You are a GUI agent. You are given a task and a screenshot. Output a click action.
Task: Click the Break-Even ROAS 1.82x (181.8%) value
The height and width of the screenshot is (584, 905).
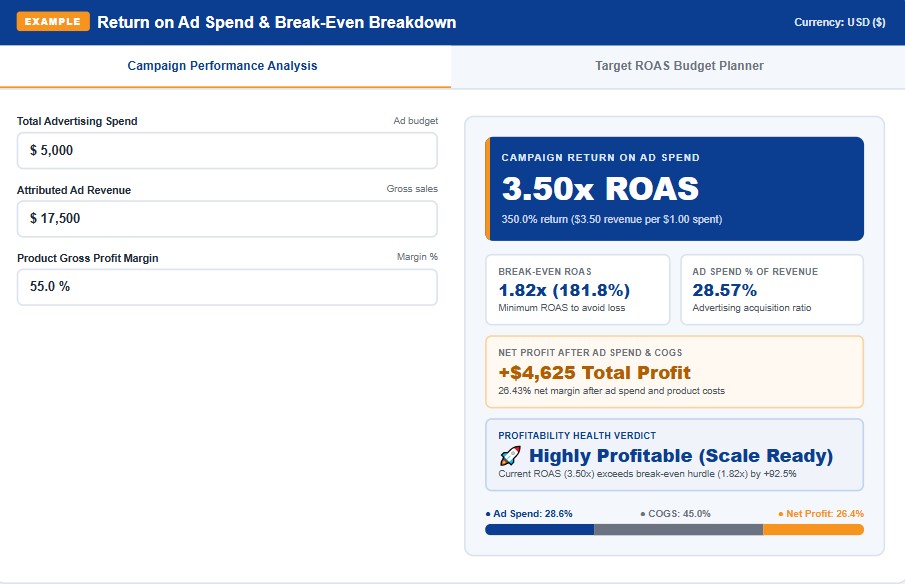[x=564, y=290]
